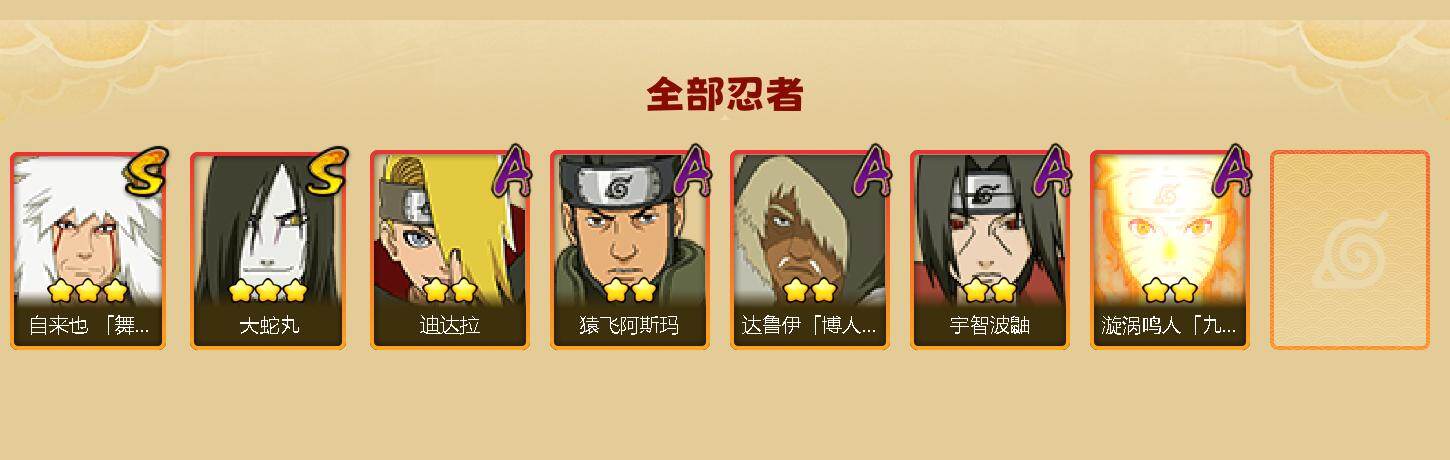Select the 自来也 ninja card

click(88, 250)
